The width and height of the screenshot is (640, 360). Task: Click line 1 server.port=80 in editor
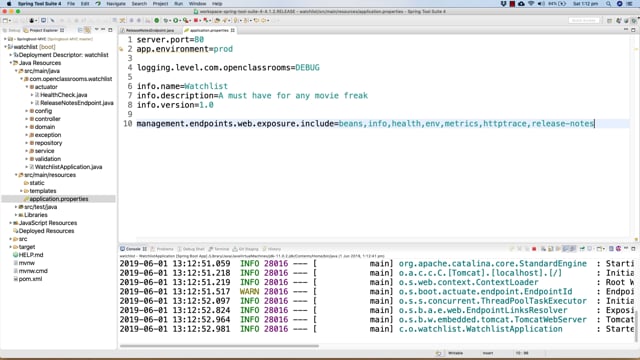click(x=170, y=40)
